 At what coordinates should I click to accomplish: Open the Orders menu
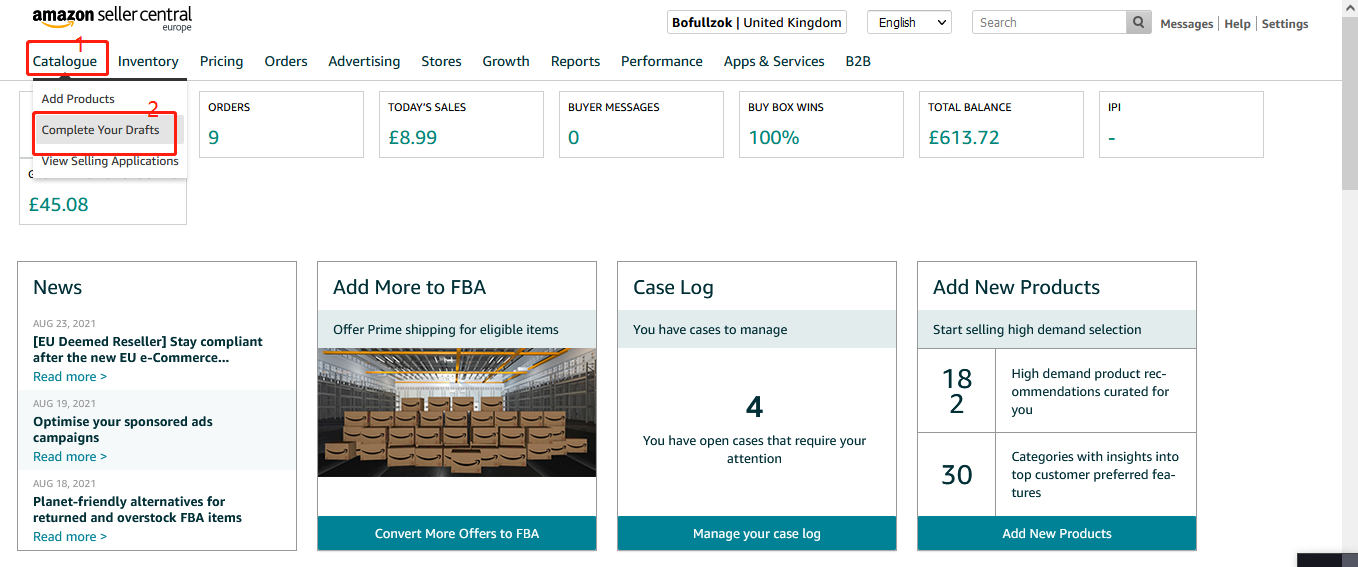pyautogui.click(x=286, y=61)
